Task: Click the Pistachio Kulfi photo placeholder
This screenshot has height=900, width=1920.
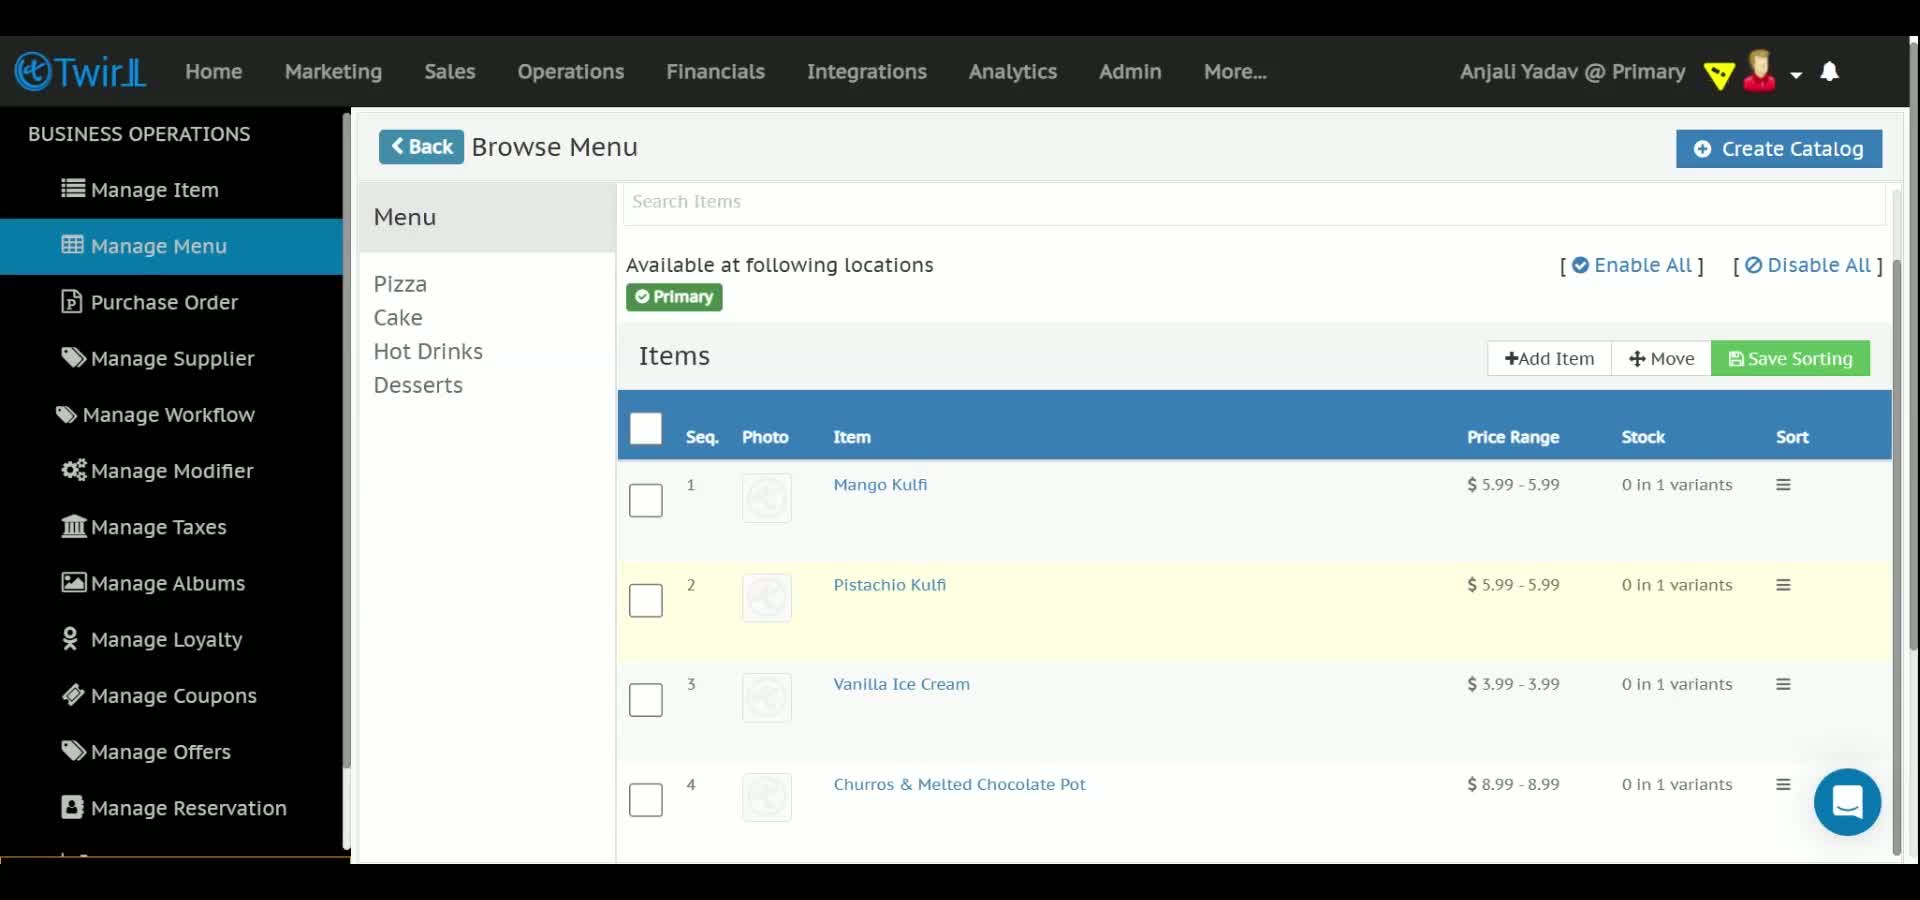Action: [x=767, y=598]
